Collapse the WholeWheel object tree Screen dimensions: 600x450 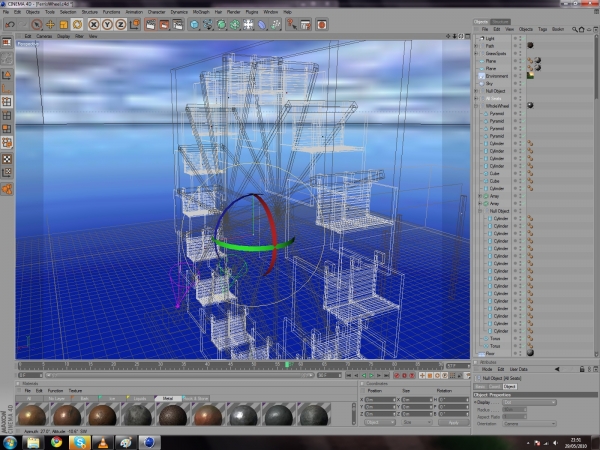(x=476, y=106)
